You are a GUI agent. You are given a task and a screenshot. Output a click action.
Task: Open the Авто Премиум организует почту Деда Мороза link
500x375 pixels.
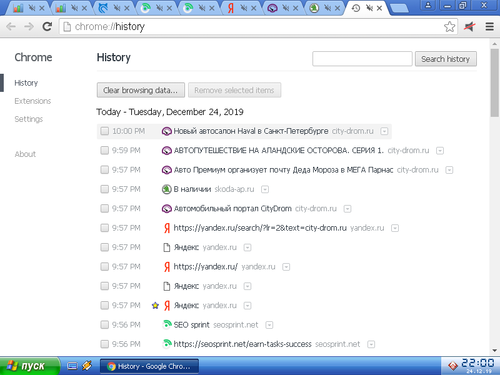click(x=283, y=170)
